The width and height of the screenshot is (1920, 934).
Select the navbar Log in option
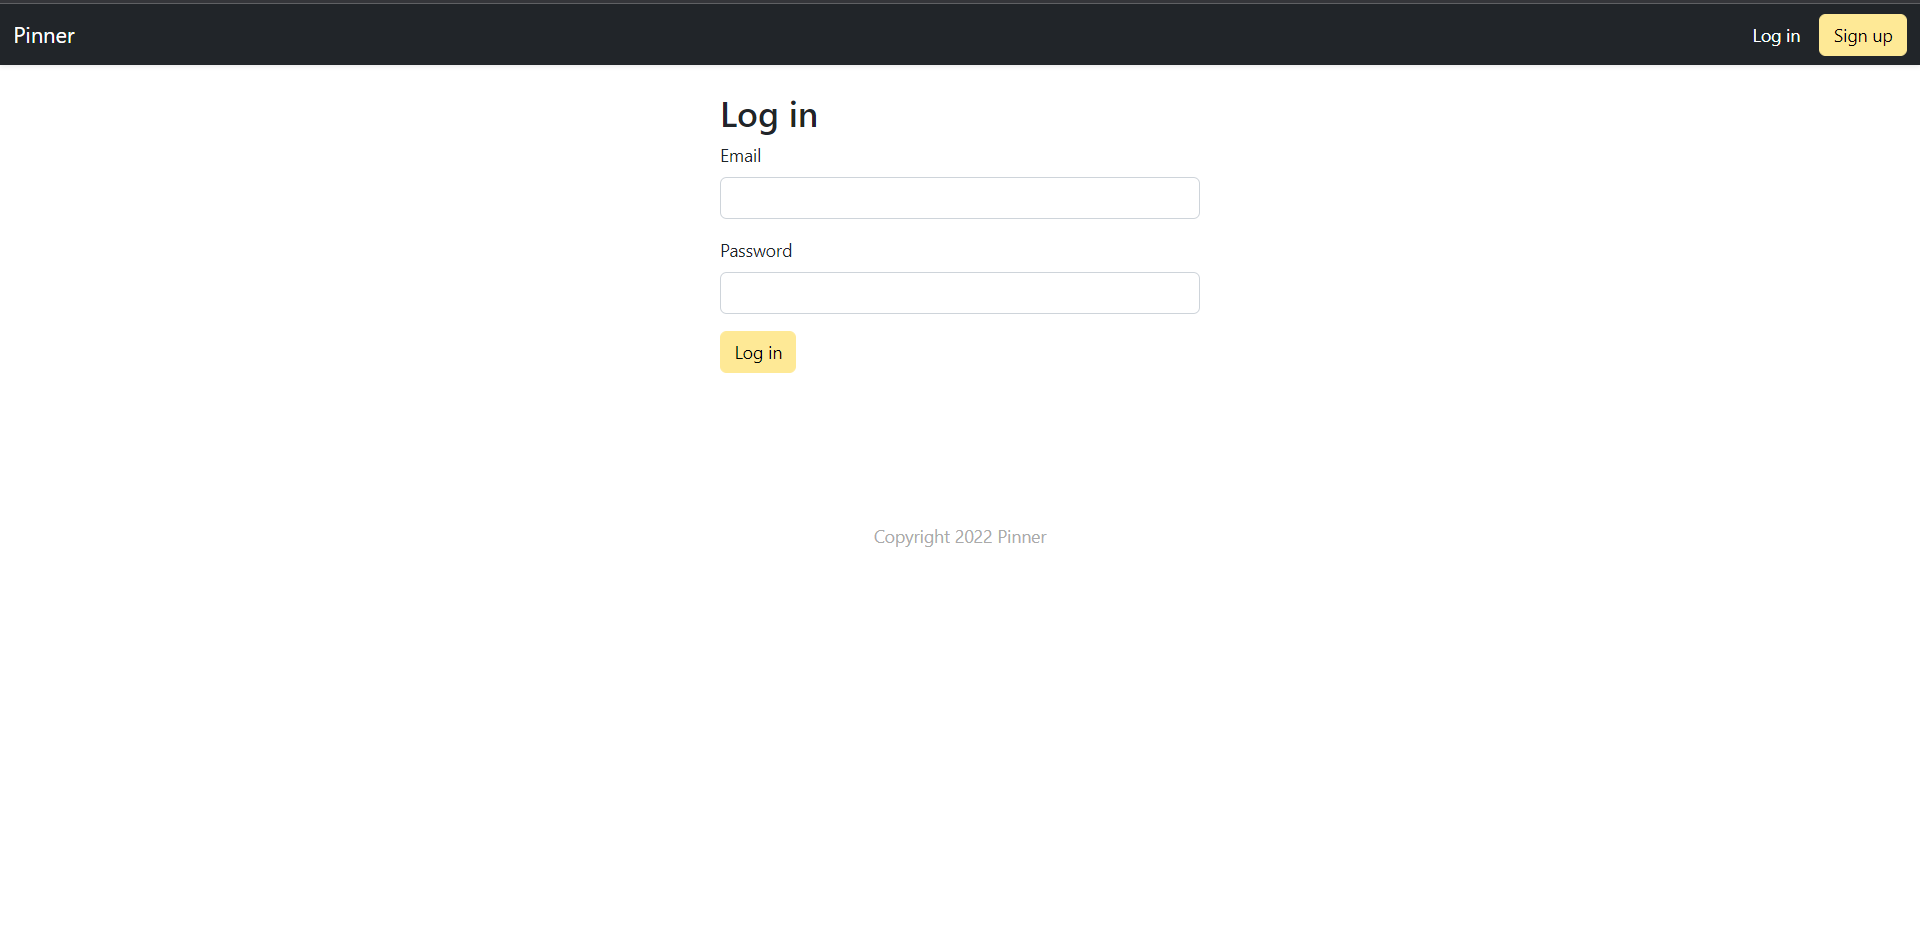pyautogui.click(x=1776, y=35)
